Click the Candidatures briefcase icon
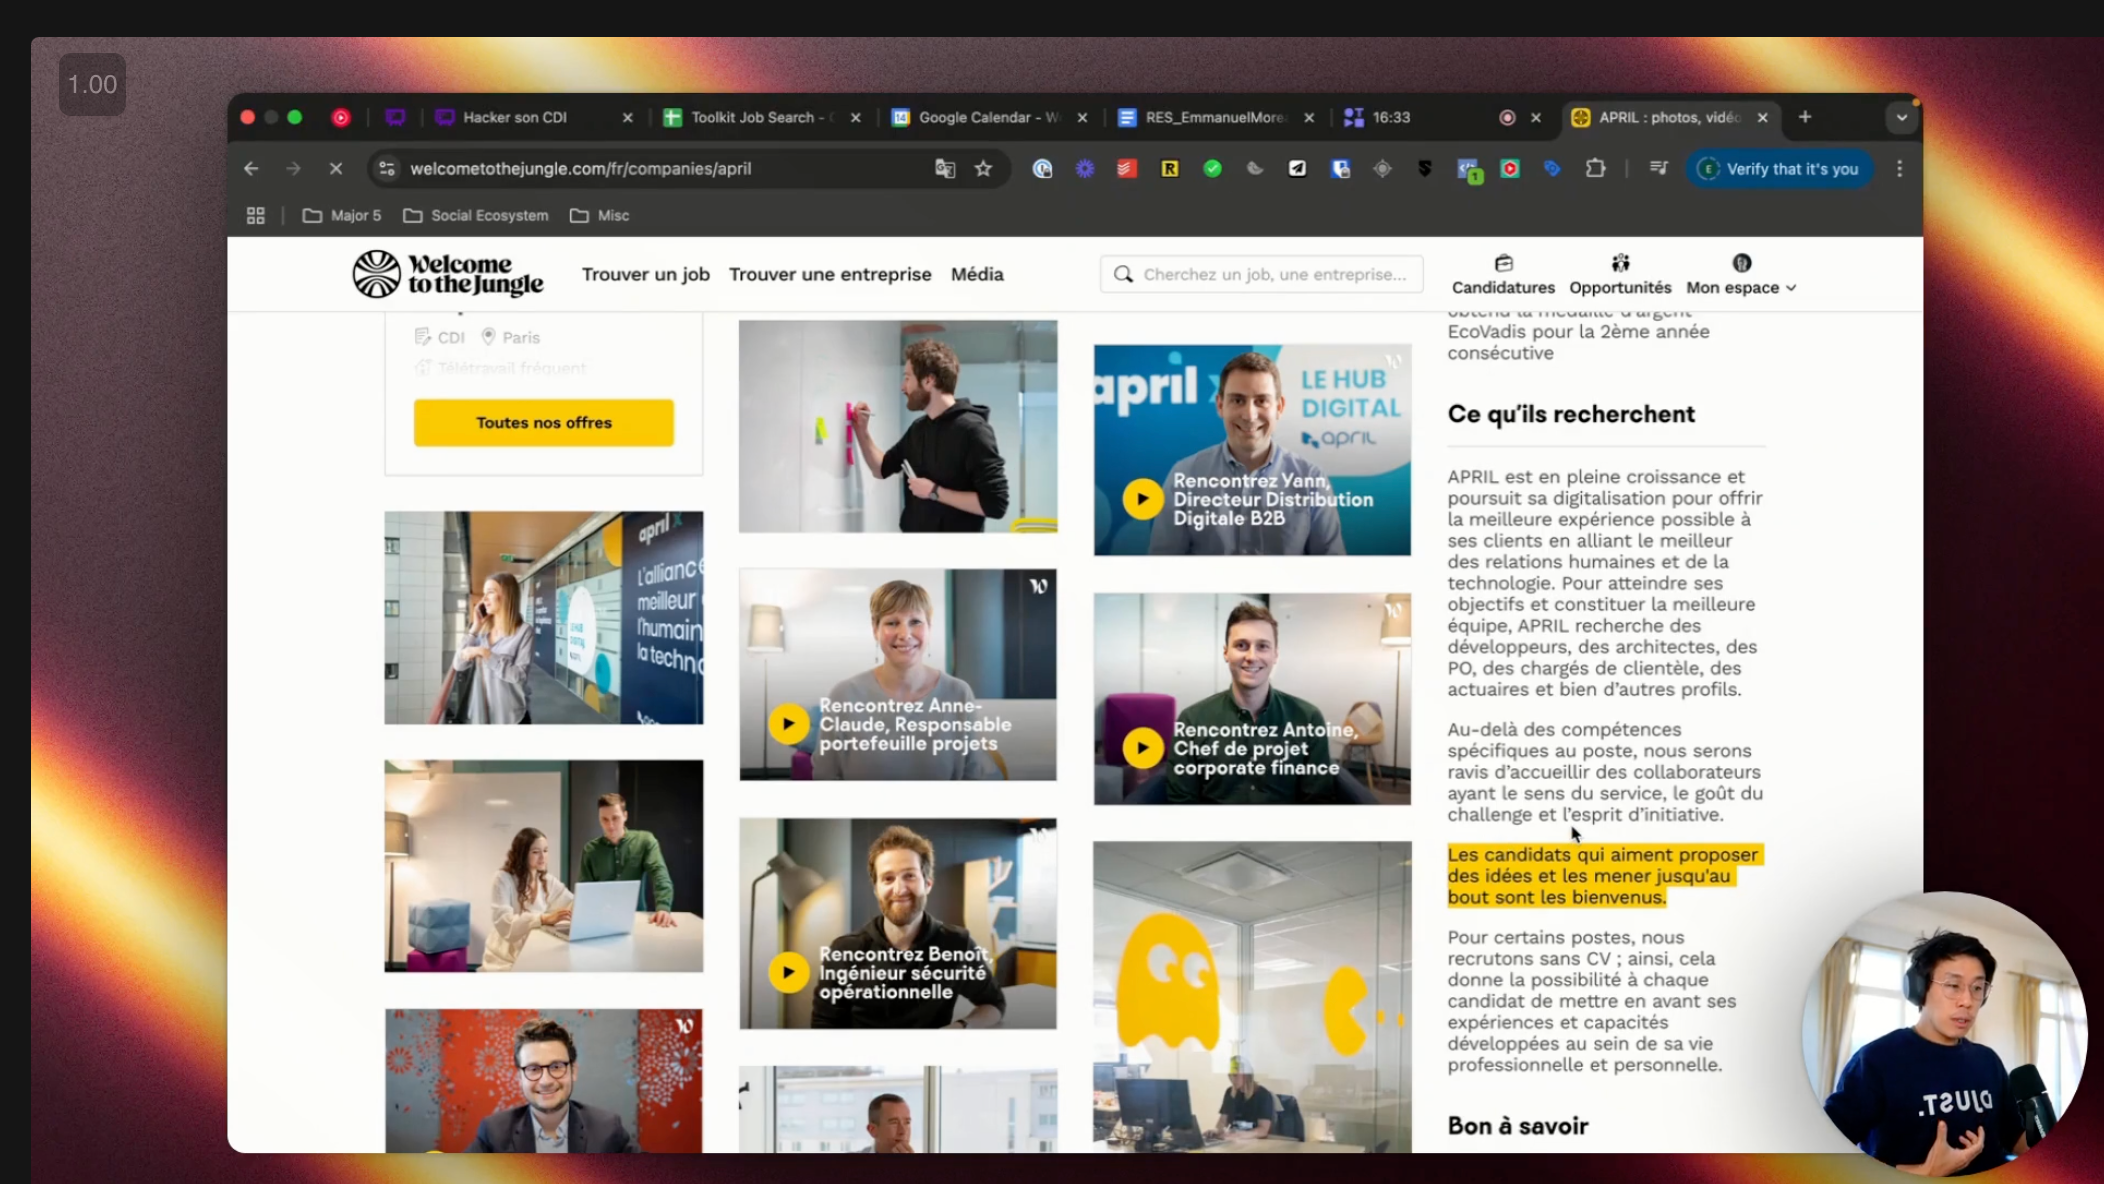2104x1184 pixels. tap(1503, 264)
